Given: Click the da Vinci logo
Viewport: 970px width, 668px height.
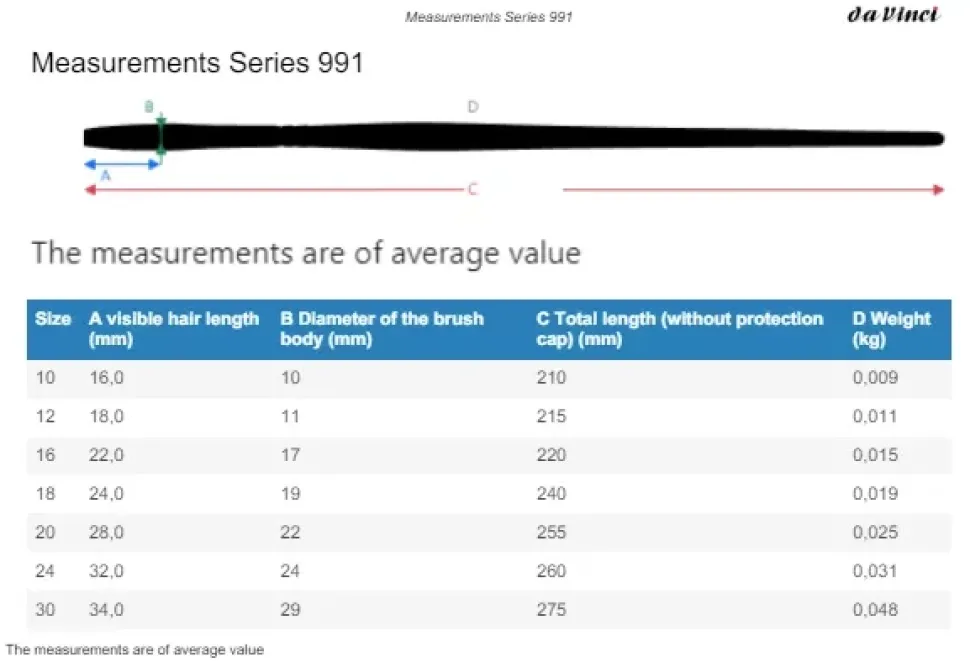Looking at the screenshot, I should click(x=892, y=15).
